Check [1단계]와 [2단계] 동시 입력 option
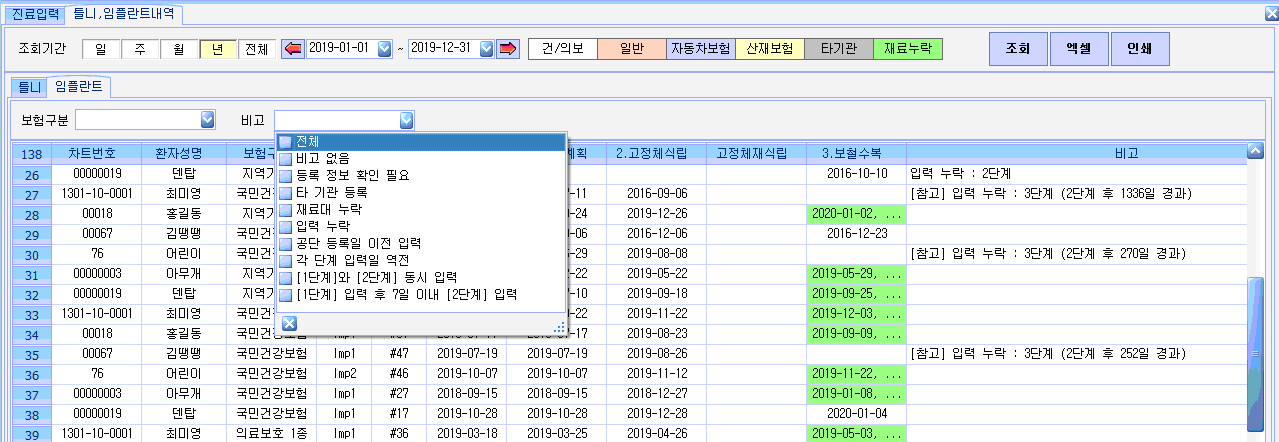This screenshot has height=442, width=1279. click(x=286, y=278)
